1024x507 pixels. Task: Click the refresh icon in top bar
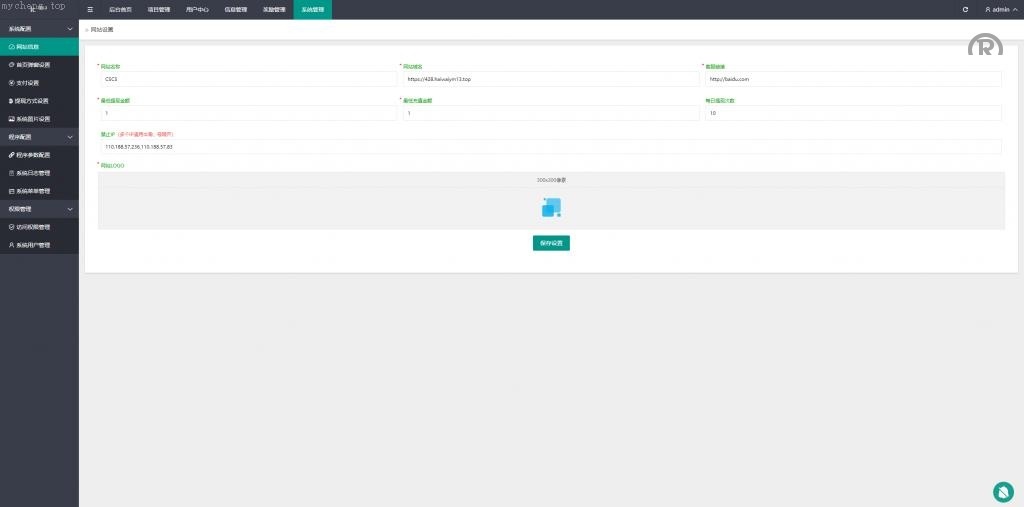[965, 9]
